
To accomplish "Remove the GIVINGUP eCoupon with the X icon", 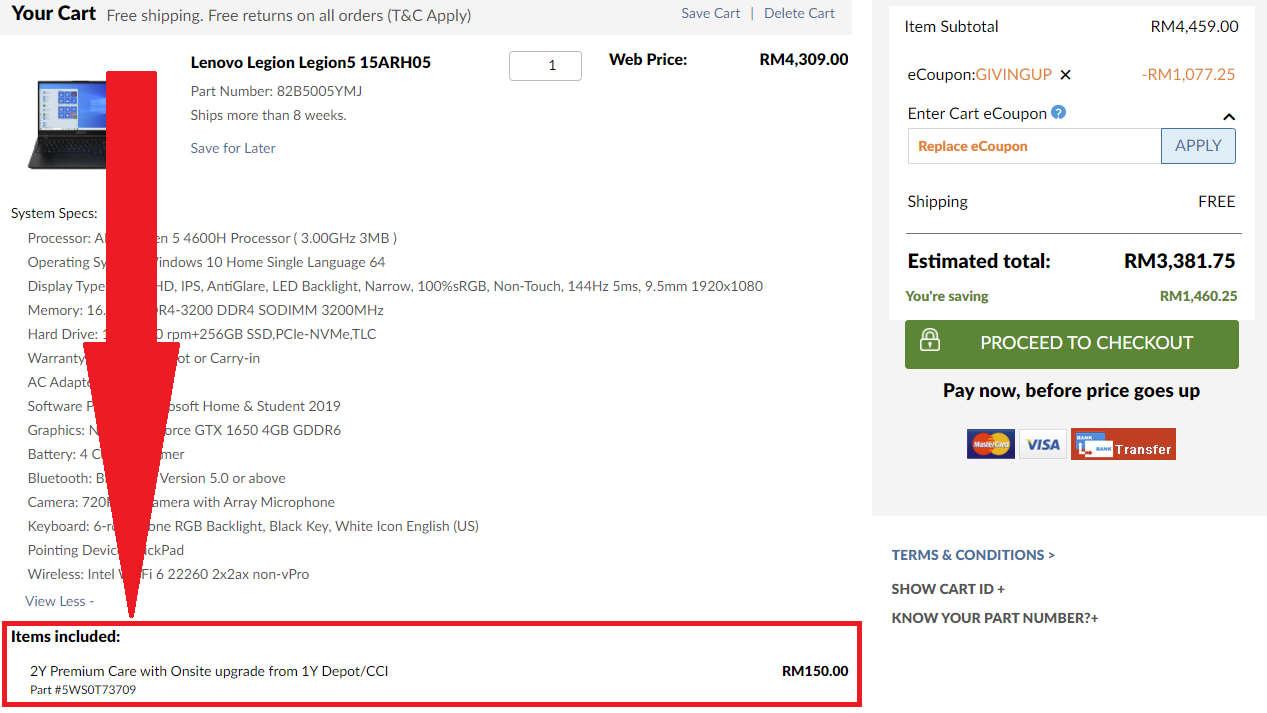I will (1065, 75).
